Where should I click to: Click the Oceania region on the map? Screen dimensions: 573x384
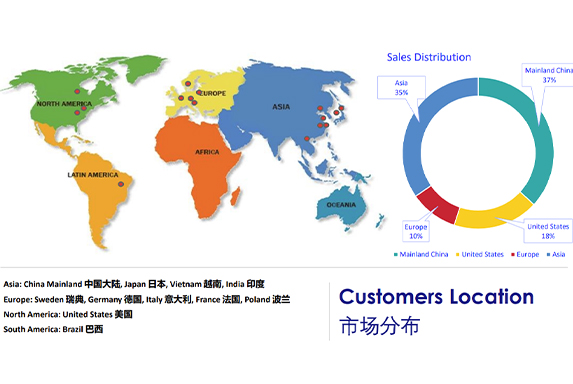pyautogui.click(x=341, y=205)
